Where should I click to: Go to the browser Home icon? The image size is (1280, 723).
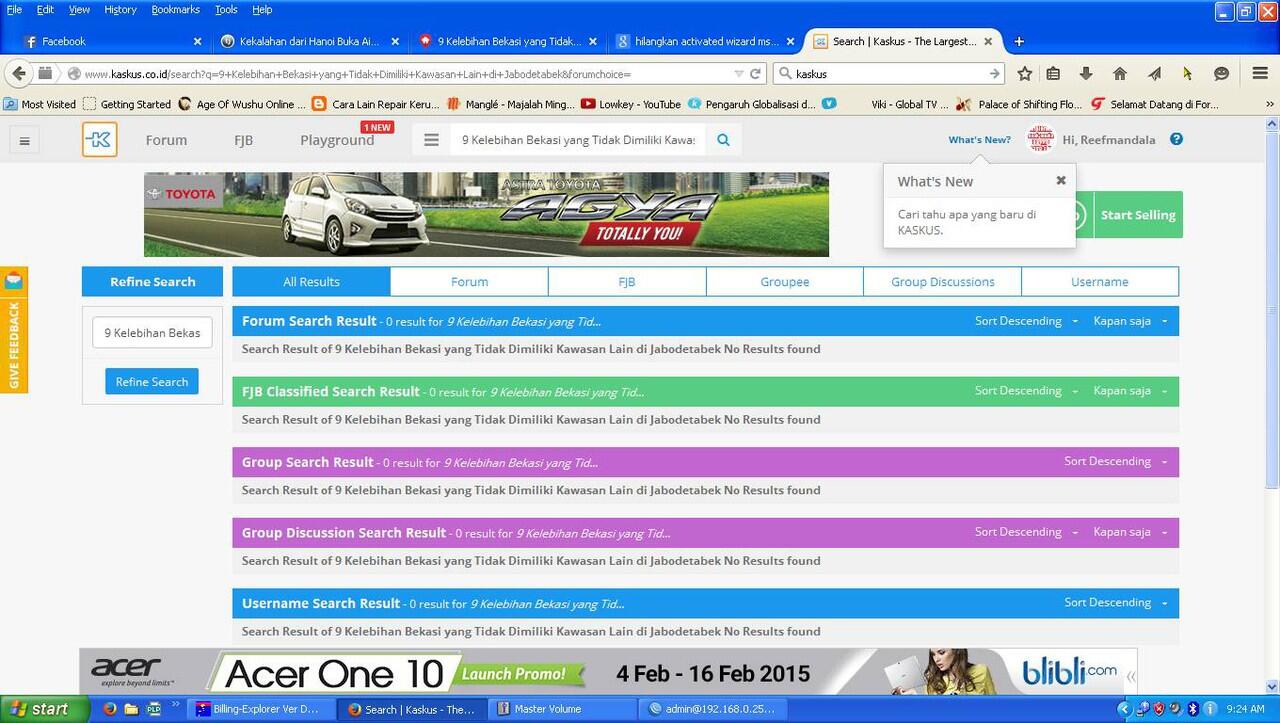tap(1120, 73)
